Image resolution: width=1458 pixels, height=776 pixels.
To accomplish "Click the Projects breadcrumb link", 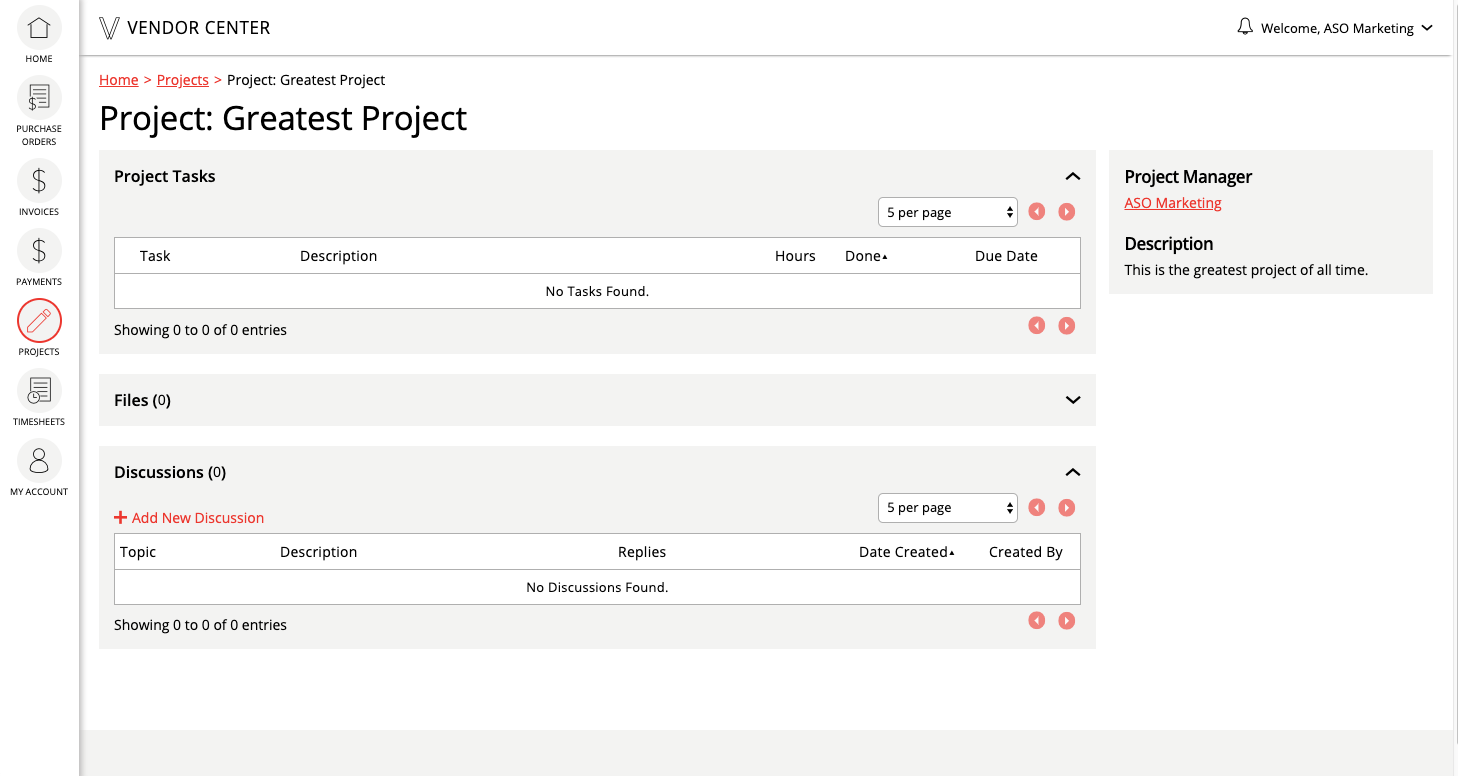I will (183, 80).
